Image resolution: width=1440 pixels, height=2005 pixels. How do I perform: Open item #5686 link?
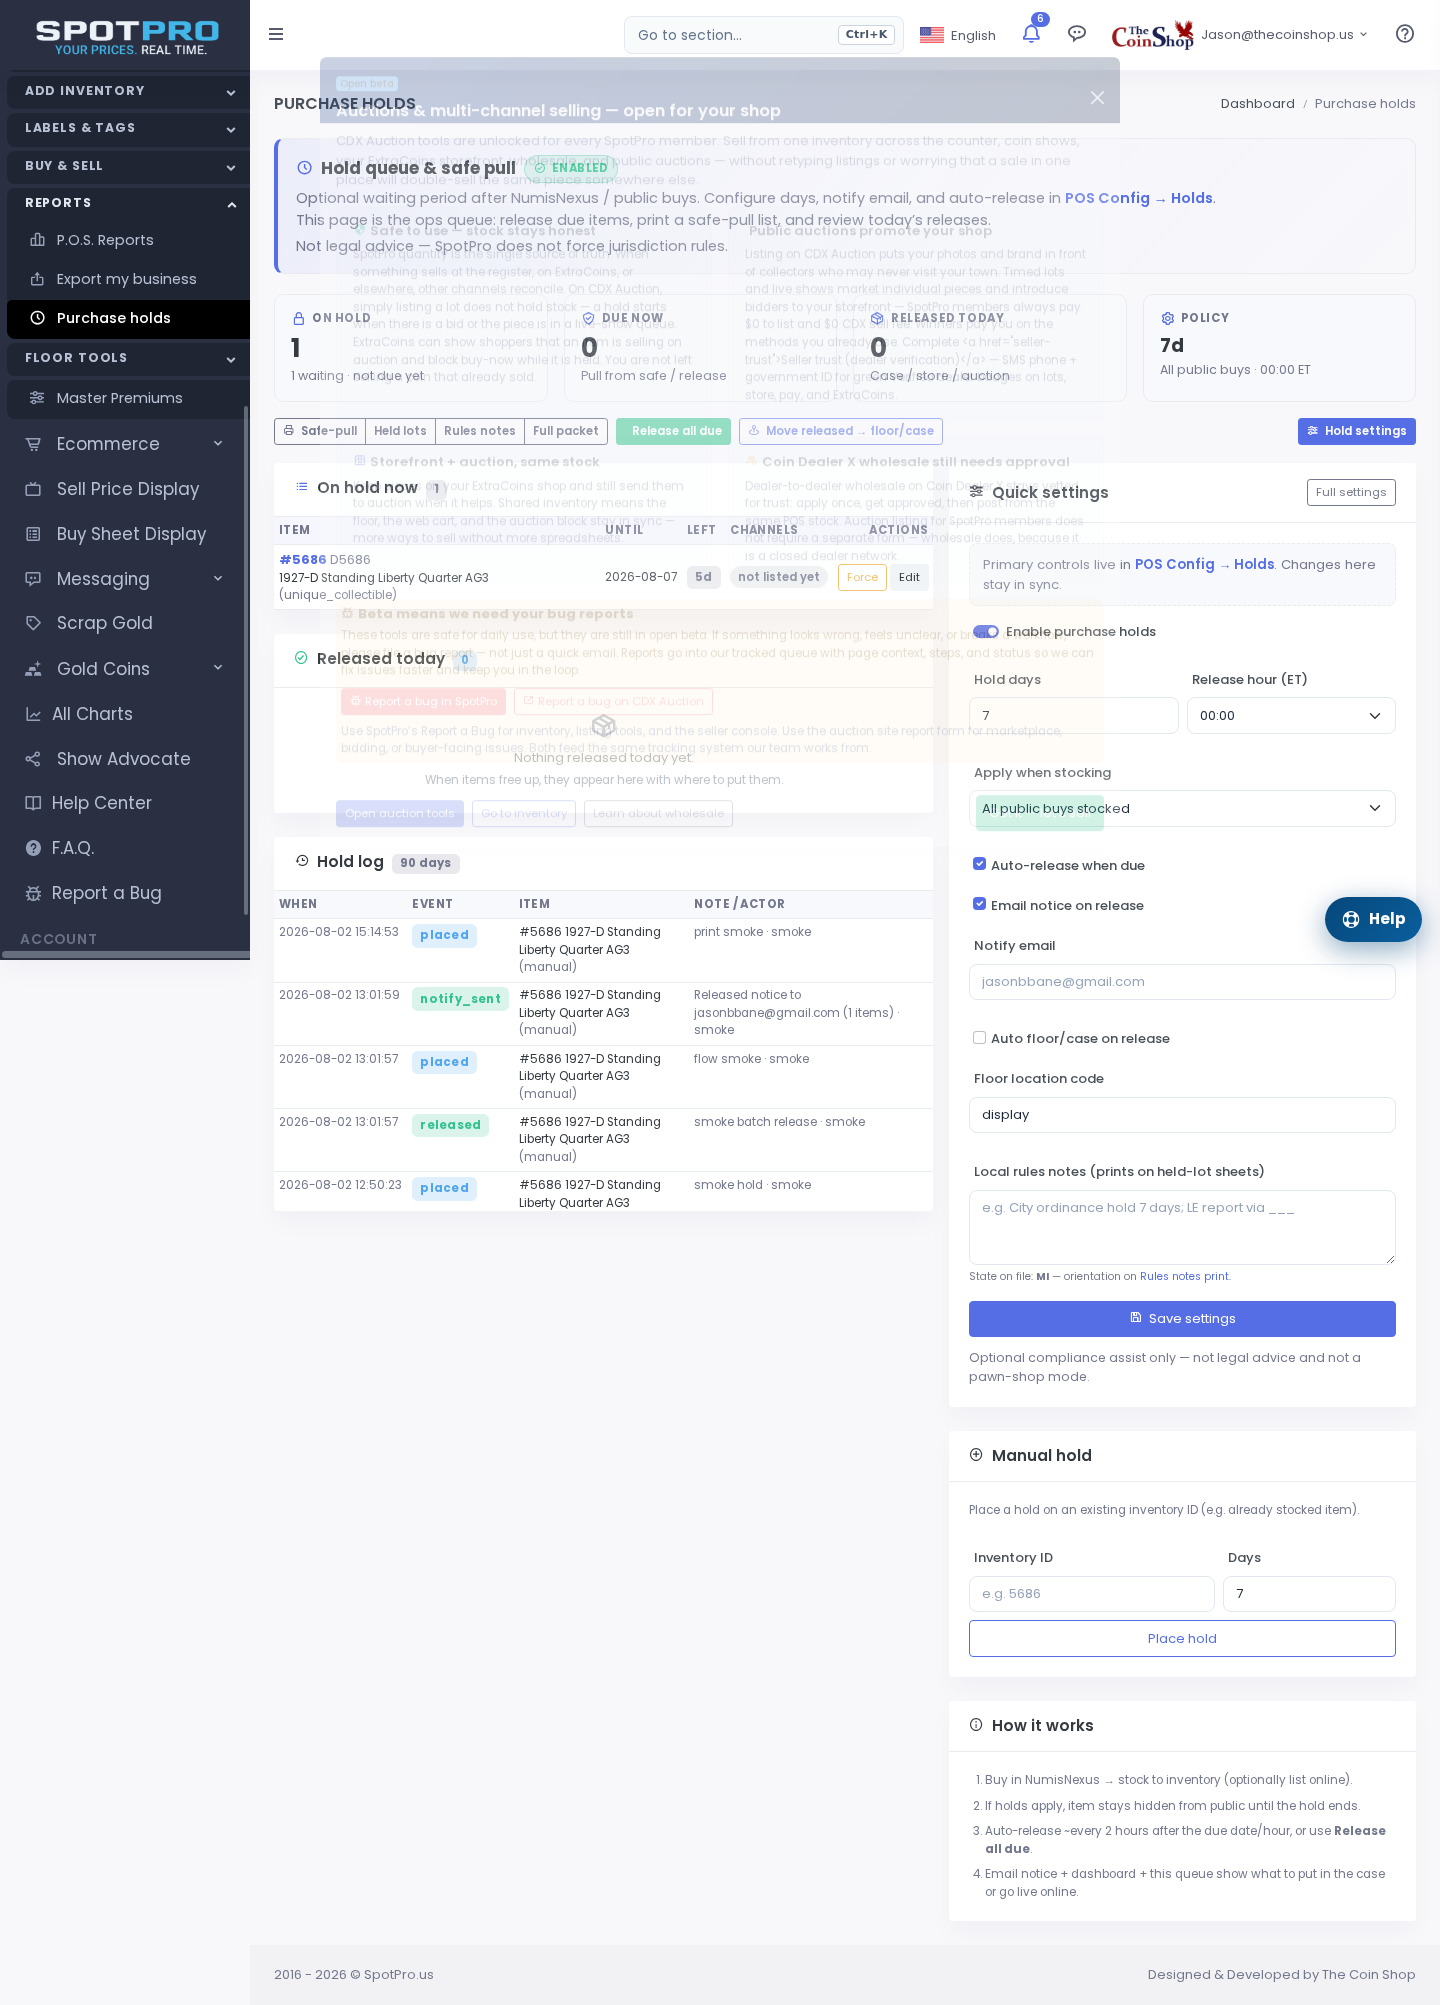click(303, 560)
